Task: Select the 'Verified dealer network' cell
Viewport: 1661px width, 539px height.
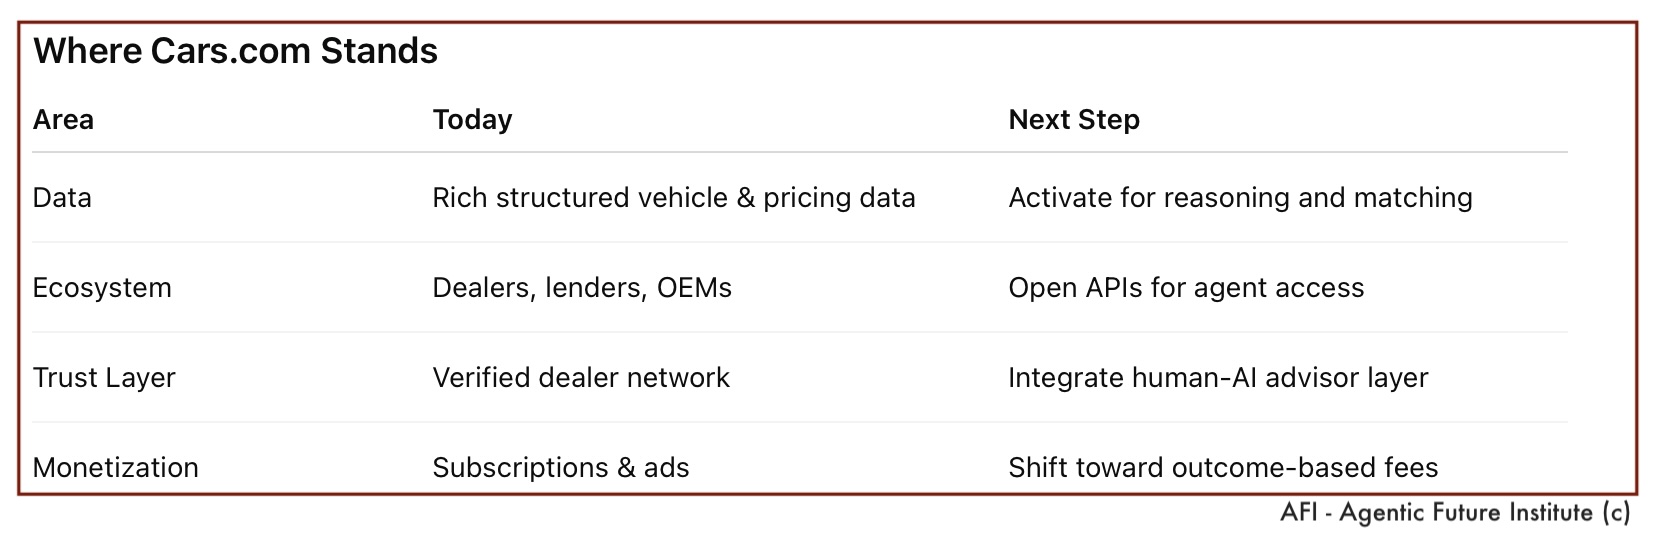Action: click(x=581, y=378)
